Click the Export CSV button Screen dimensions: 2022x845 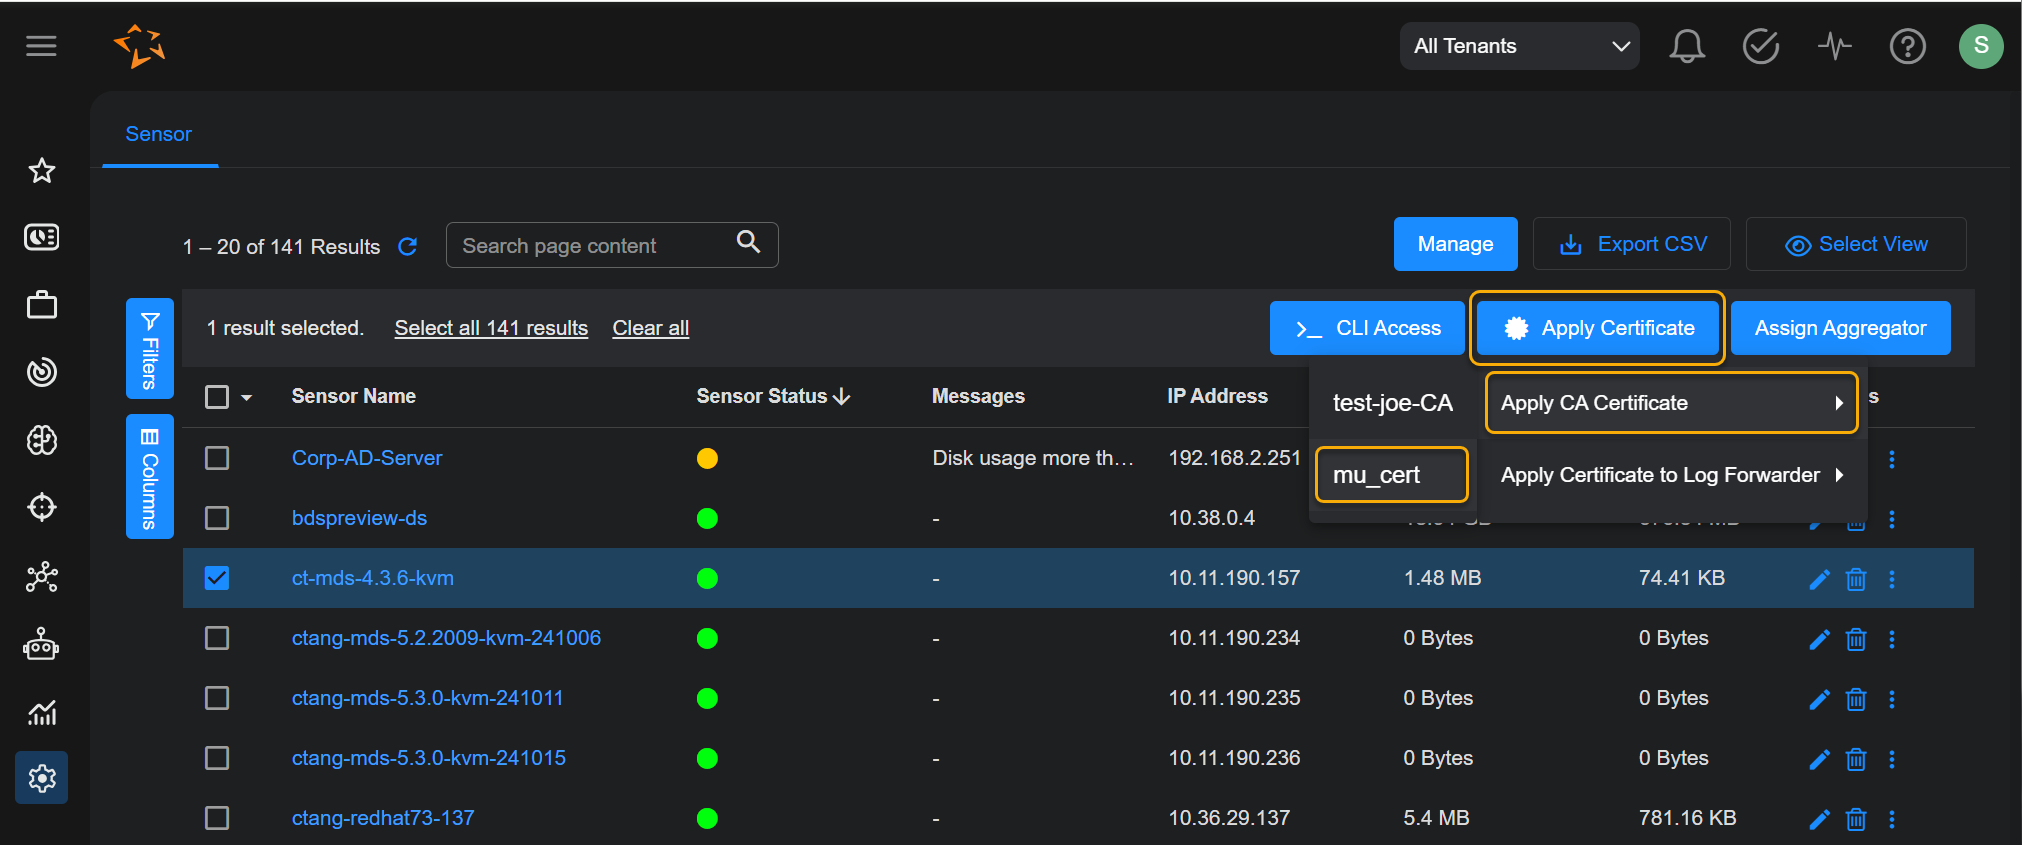pyautogui.click(x=1632, y=244)
